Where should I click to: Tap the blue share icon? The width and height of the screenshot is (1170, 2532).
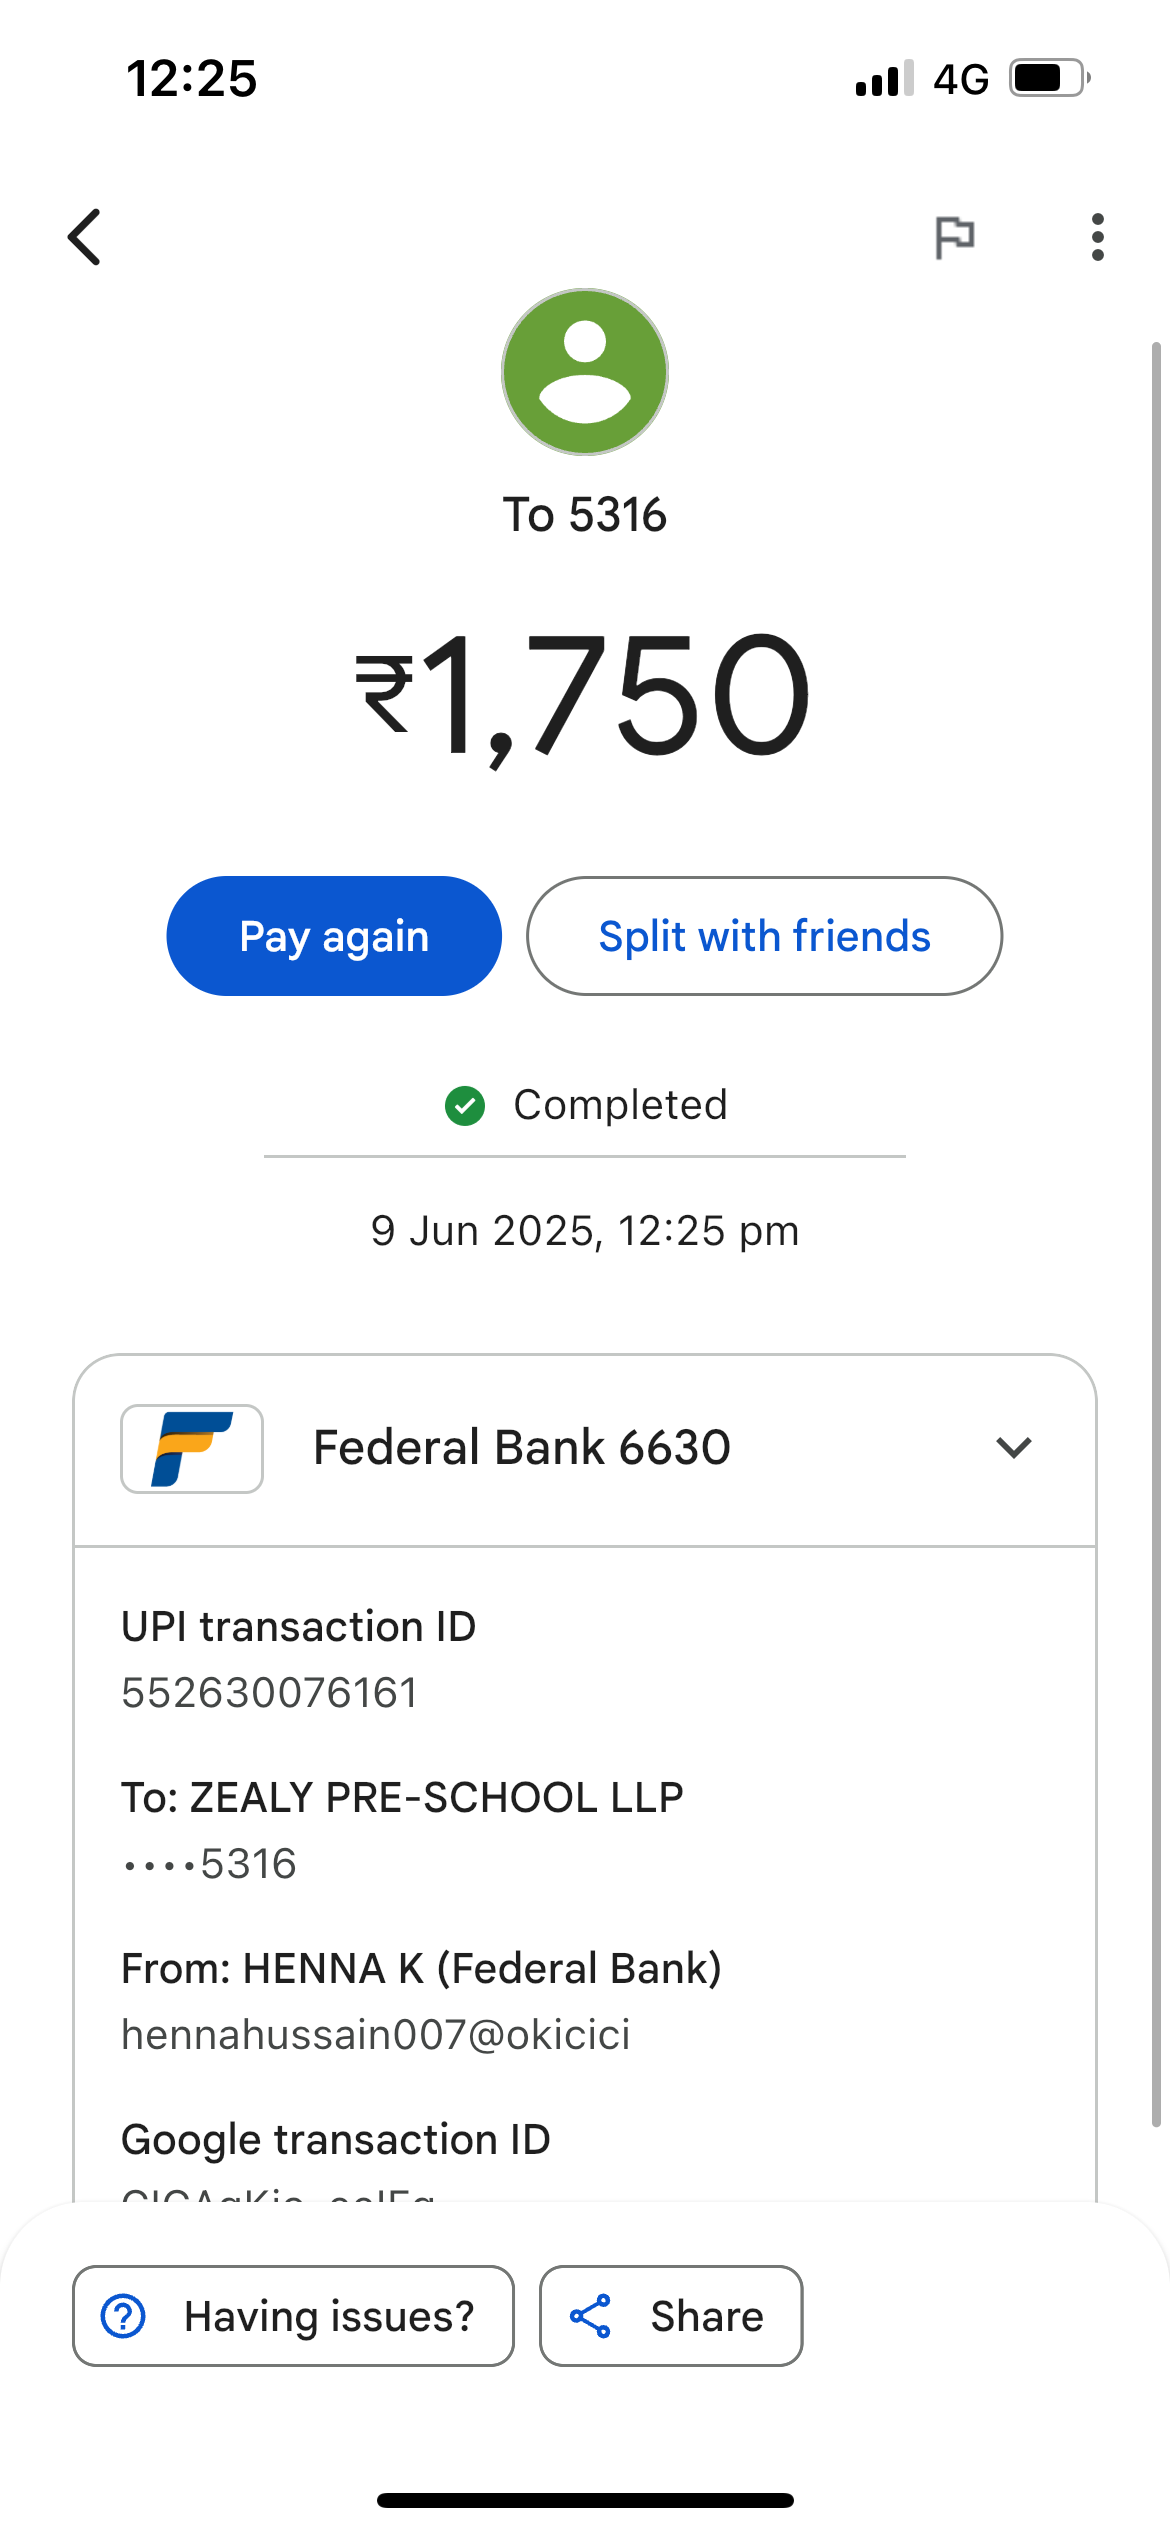[590, 2316]
